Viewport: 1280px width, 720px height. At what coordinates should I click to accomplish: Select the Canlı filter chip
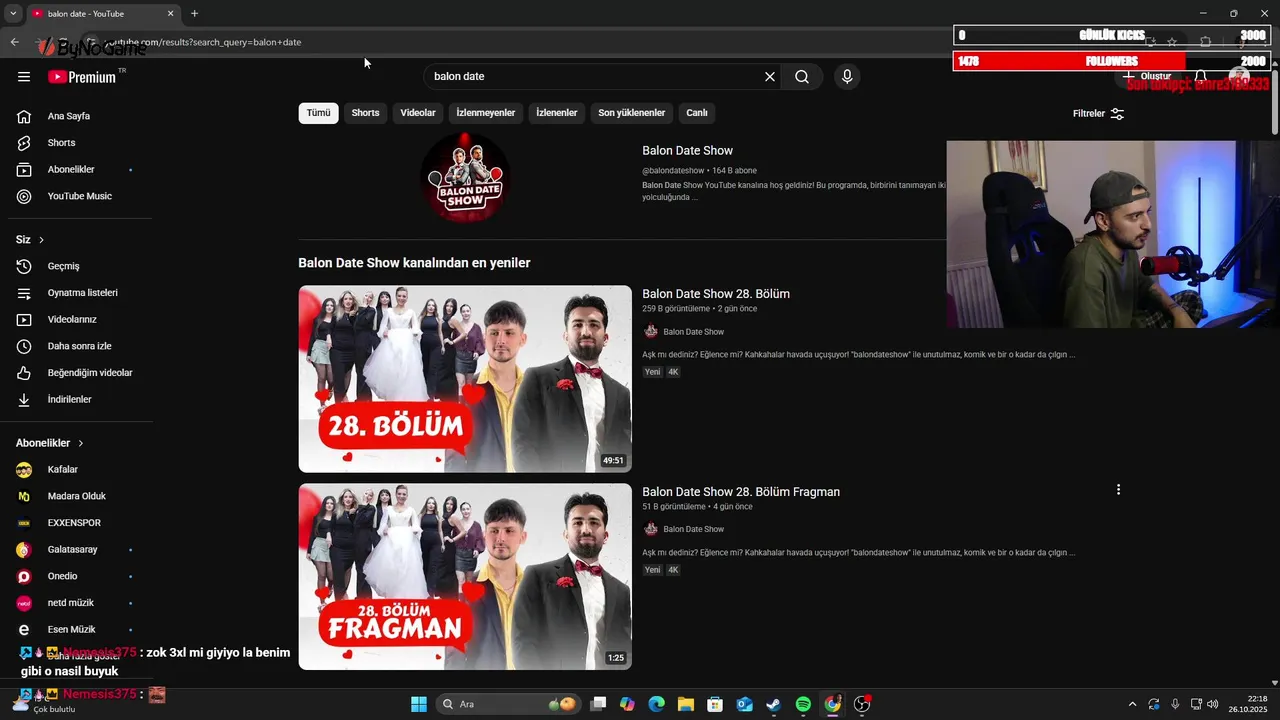pyautogui.click(x=697, y=113)
